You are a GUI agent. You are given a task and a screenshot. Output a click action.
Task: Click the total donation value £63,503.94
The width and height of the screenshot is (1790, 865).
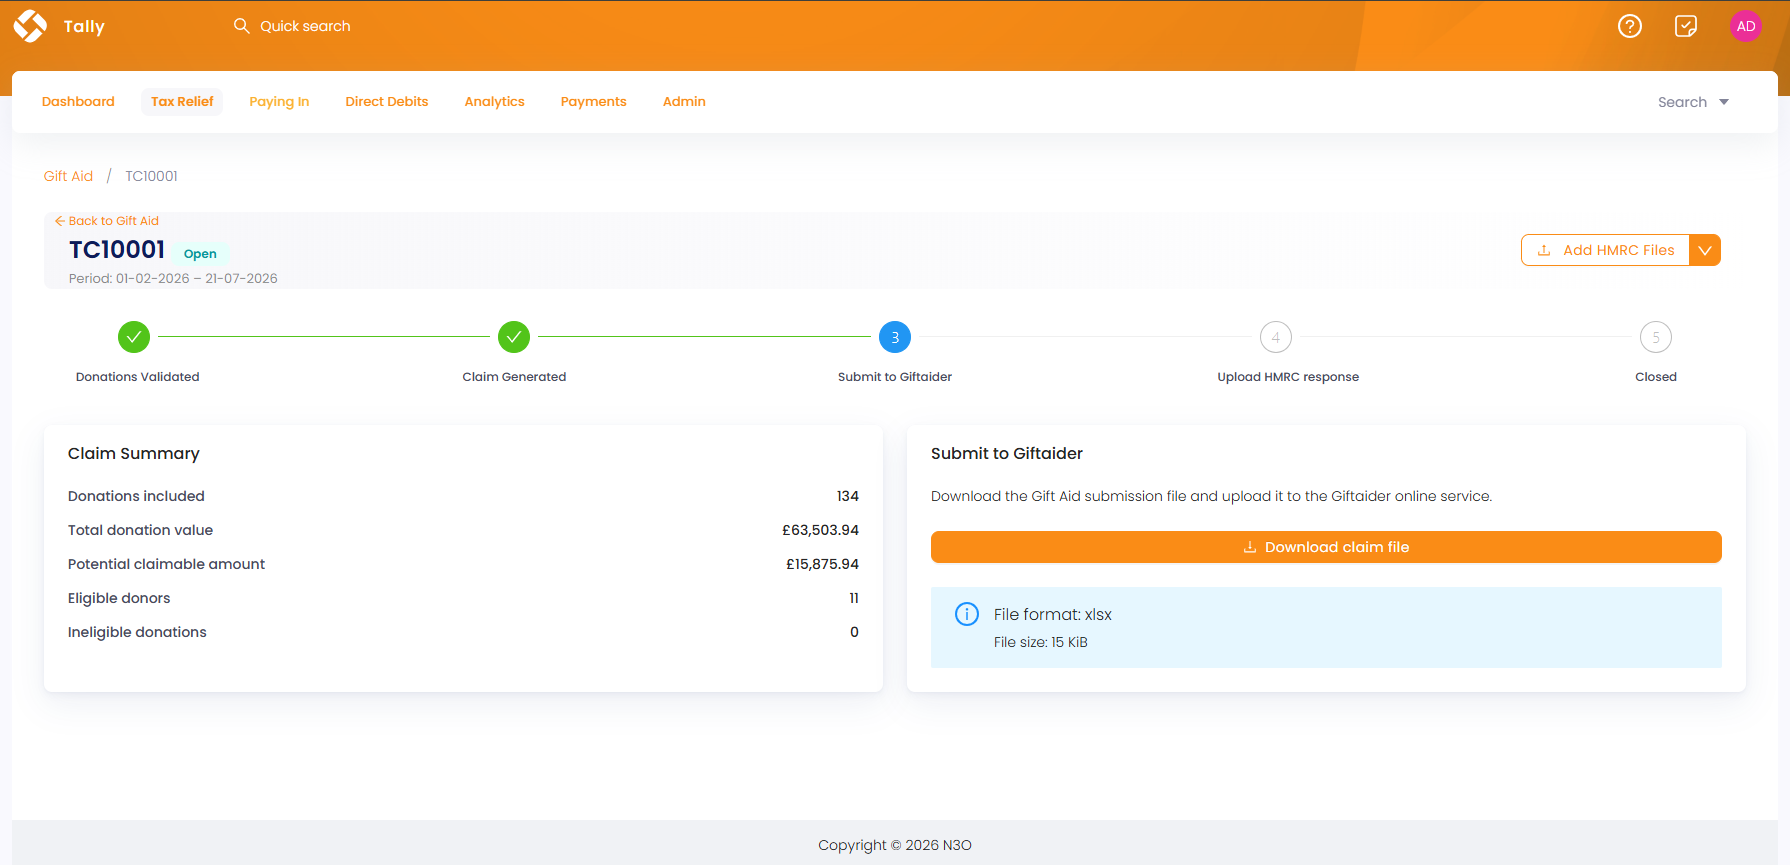click(x=820, y=530)
